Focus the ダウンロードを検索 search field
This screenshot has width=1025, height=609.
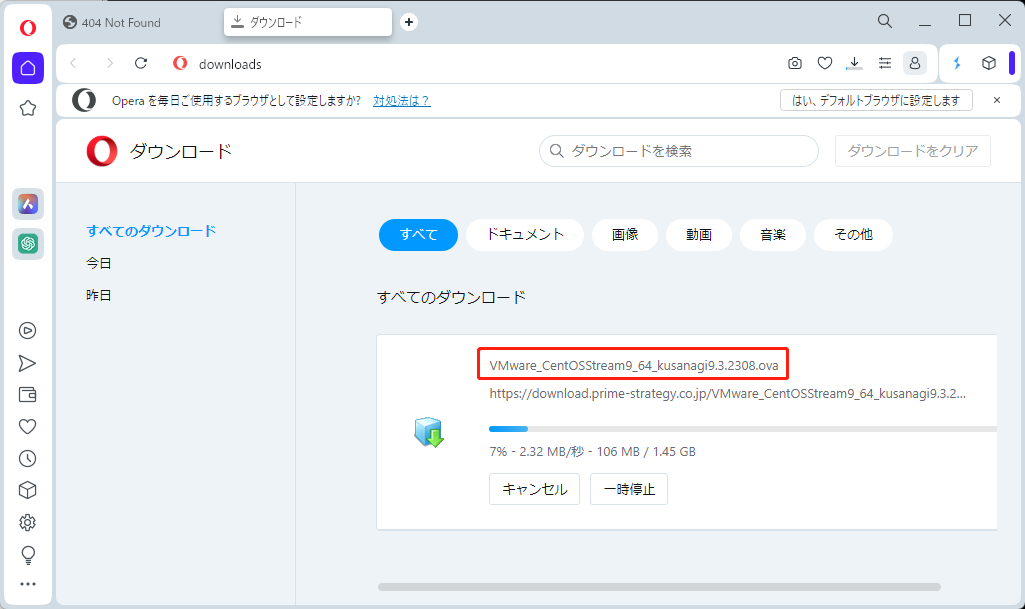679,151
